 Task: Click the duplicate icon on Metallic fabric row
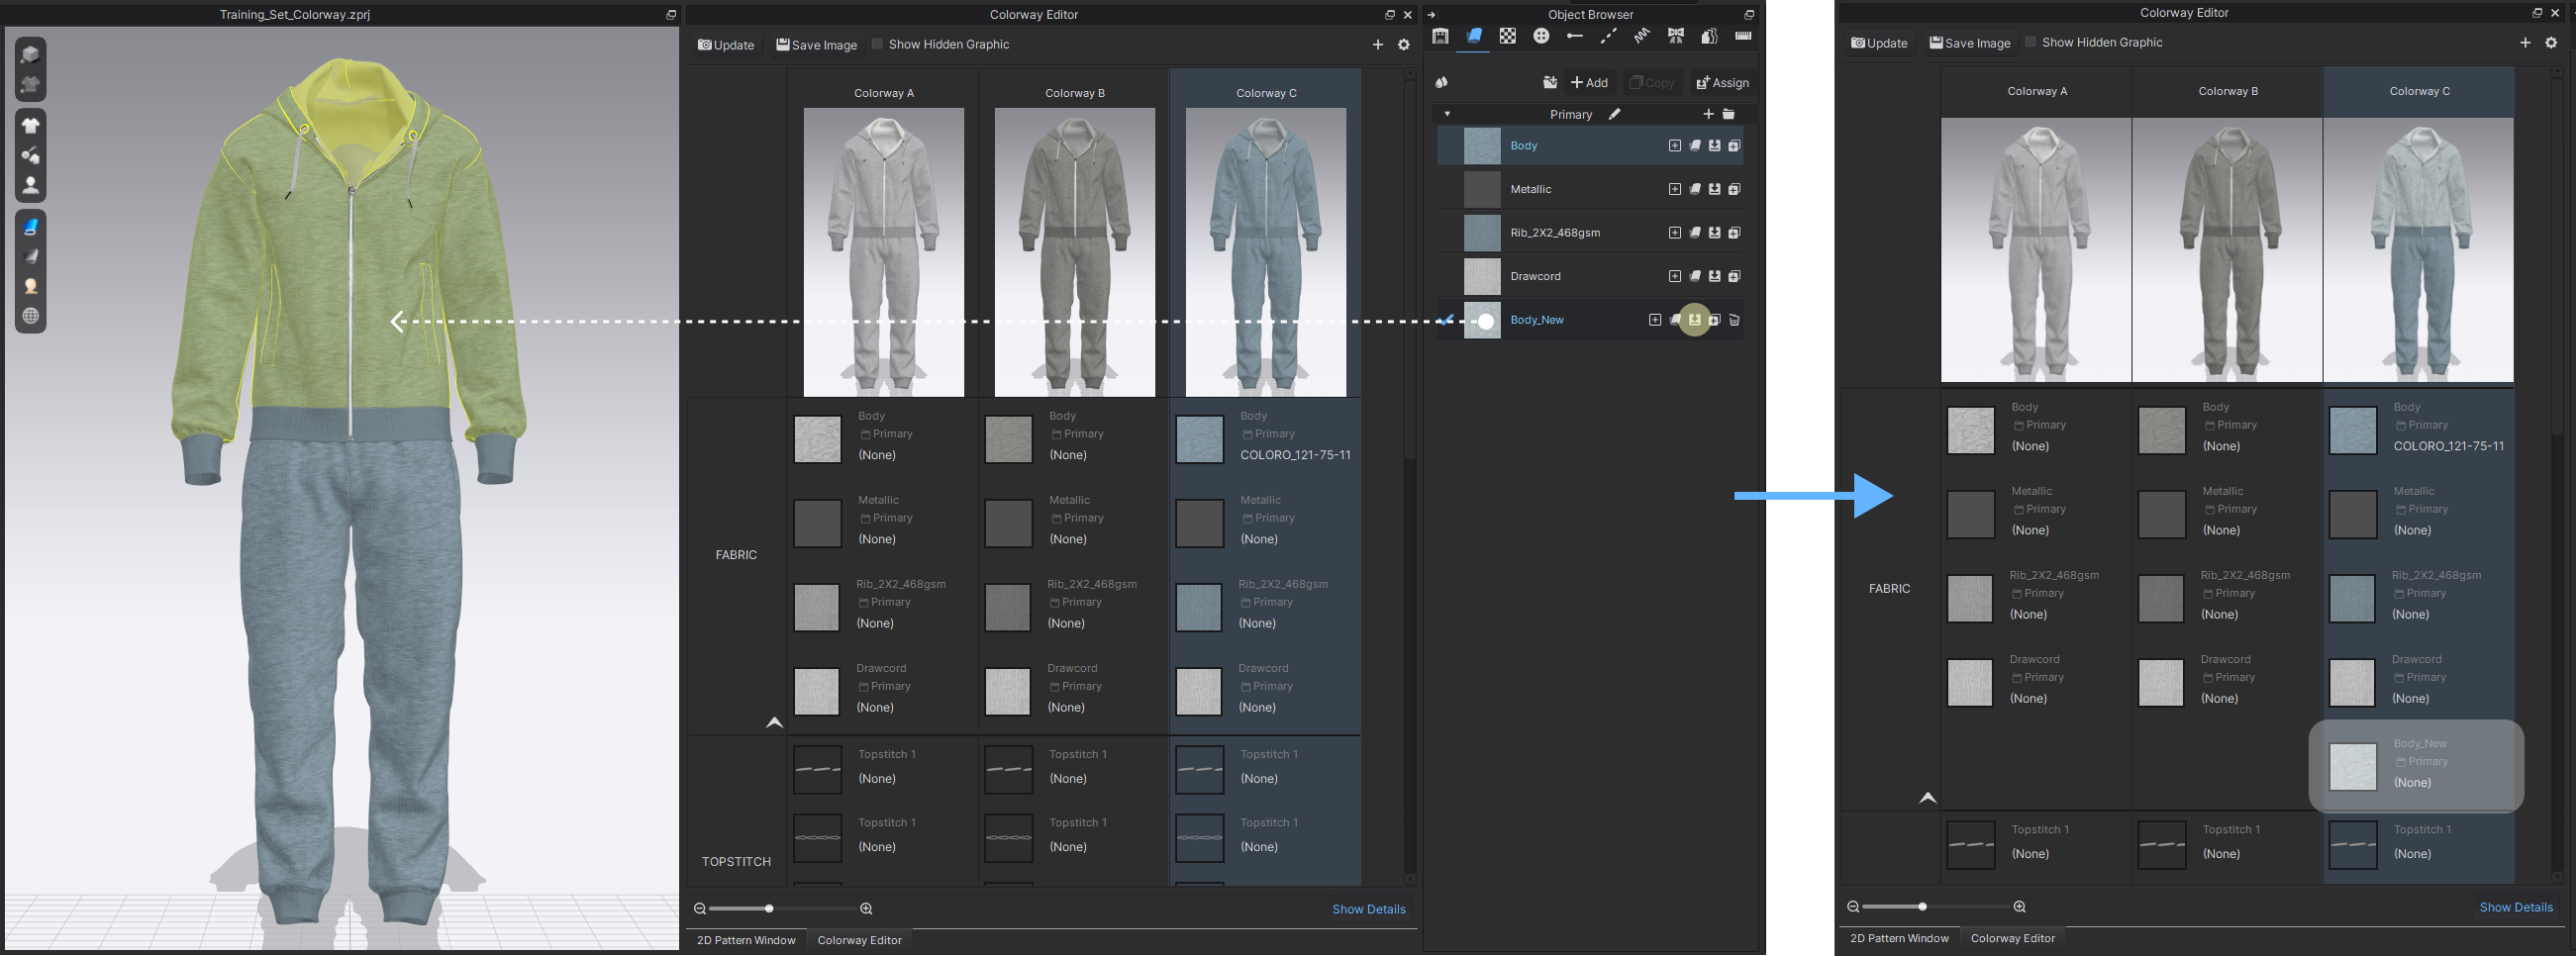1734,189
